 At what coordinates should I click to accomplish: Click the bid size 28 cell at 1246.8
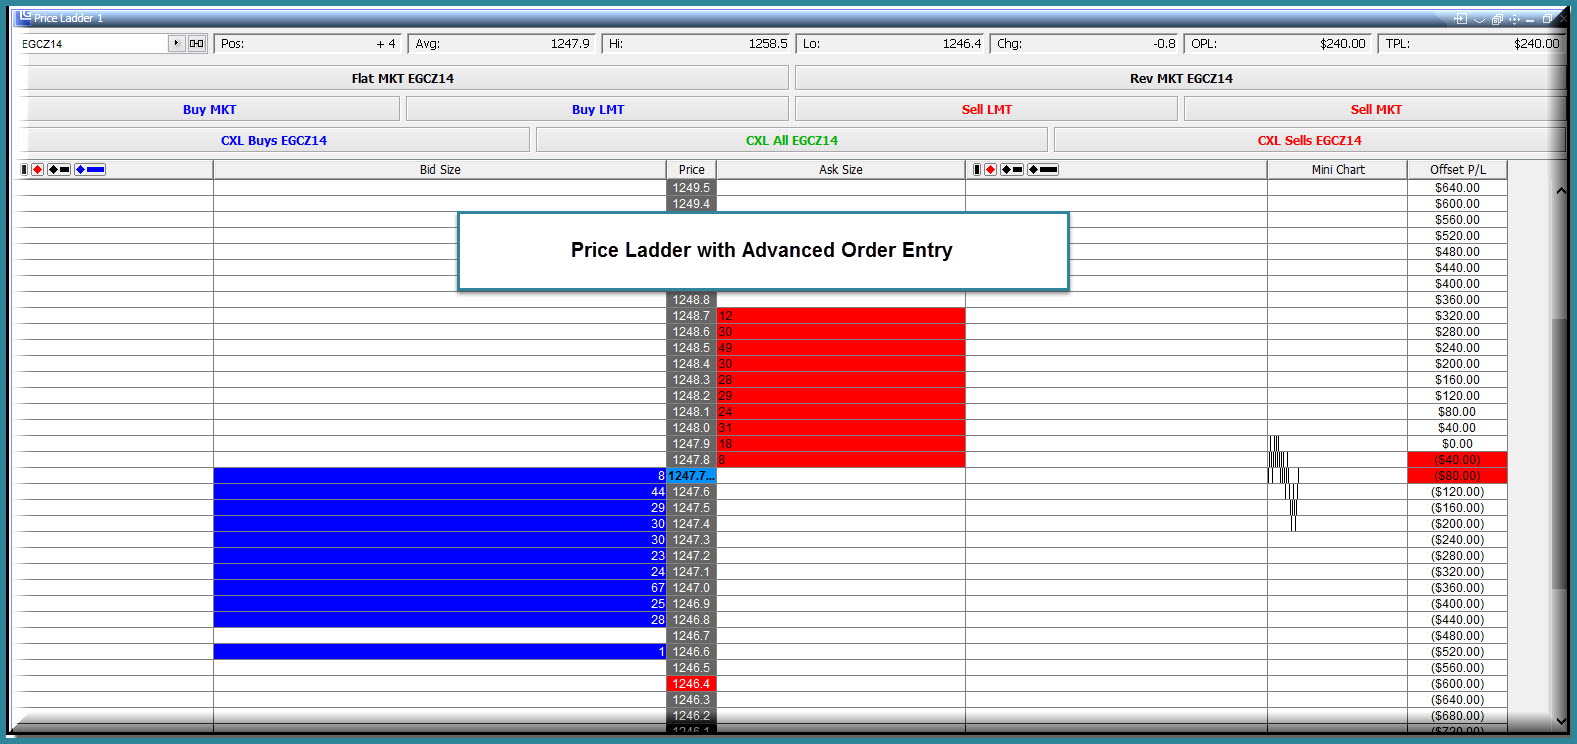tap(440, 620)
